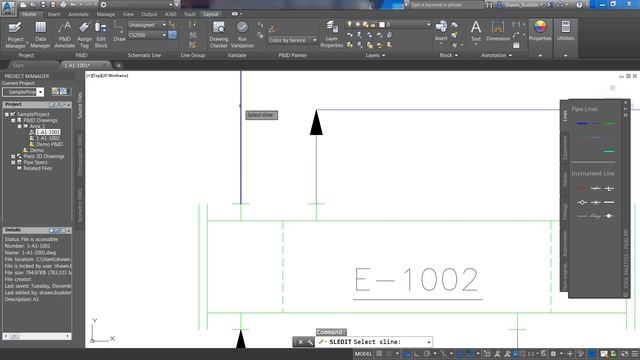Expand command history arrow on command line
The image size is (640, 360).
click(429, 342)
